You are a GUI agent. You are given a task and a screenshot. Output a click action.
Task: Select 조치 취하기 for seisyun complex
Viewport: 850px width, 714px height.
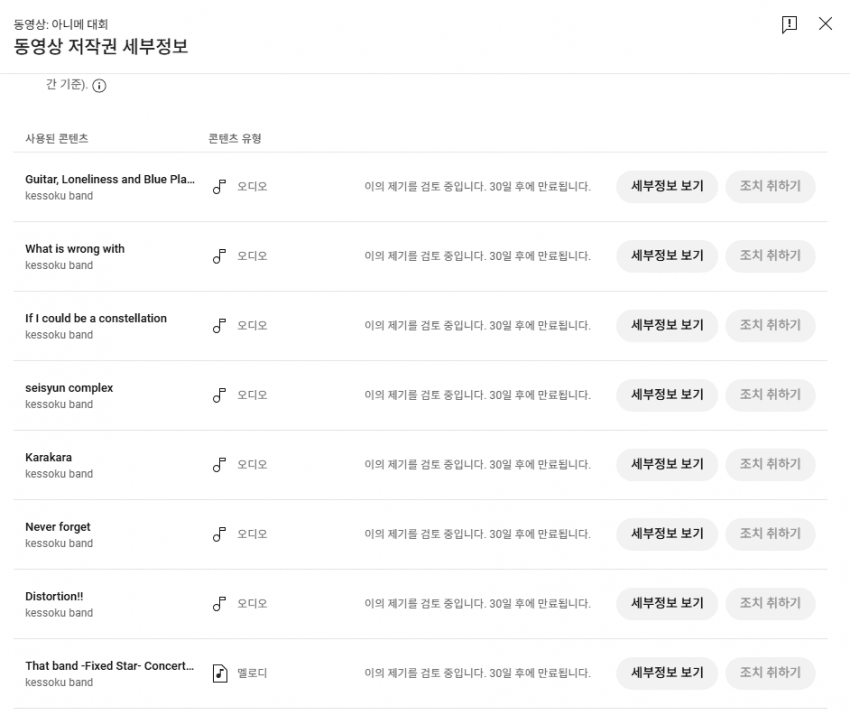click(770, 395)
